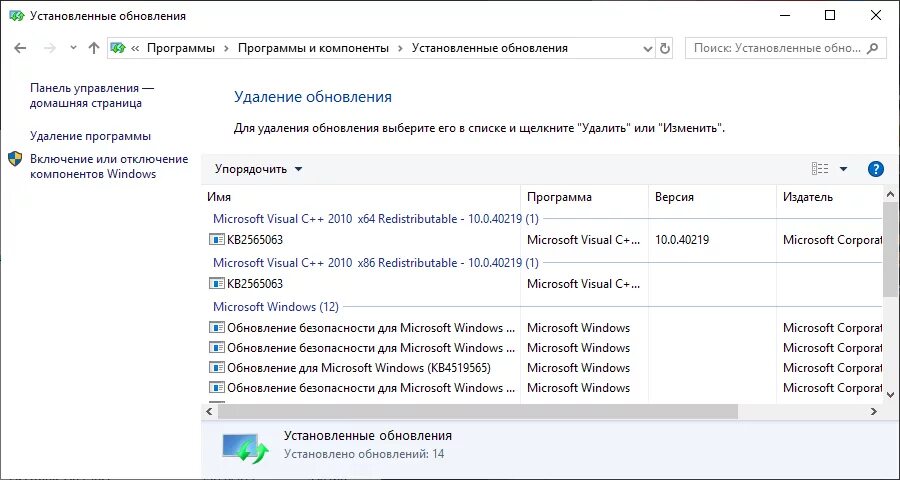Screen dimensions: 900x480
Task: Click Установлено обновлений: 14 status text
Action: pos(364,454)
